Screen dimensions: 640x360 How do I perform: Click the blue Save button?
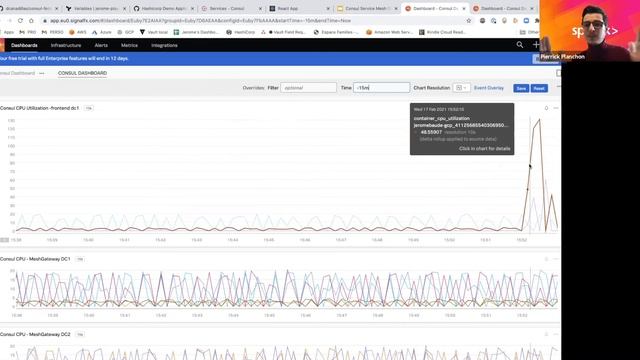[521, 88]
